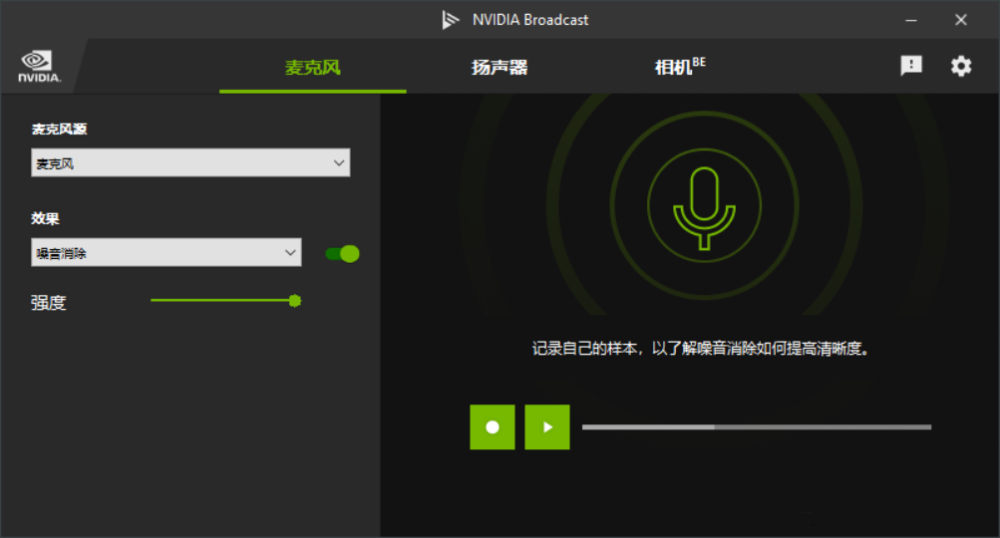Click the 麦克风源 label
The width and height of the screenshot is (1000, 538).
point(59,129)
